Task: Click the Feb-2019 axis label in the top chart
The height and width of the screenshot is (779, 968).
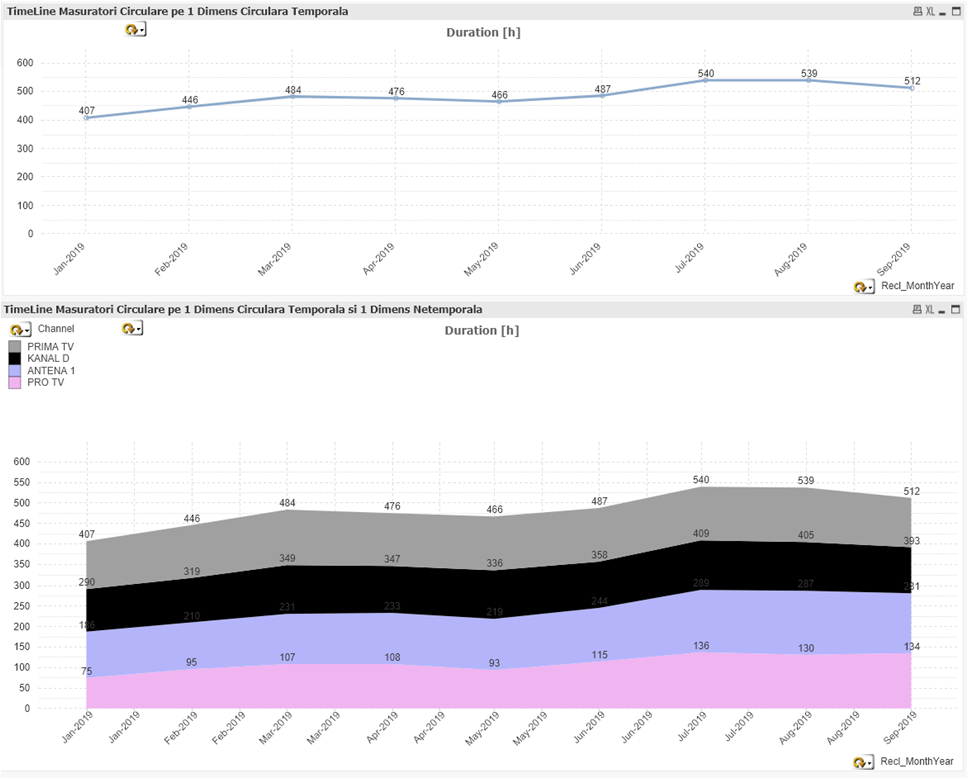Action: [172, 259]
